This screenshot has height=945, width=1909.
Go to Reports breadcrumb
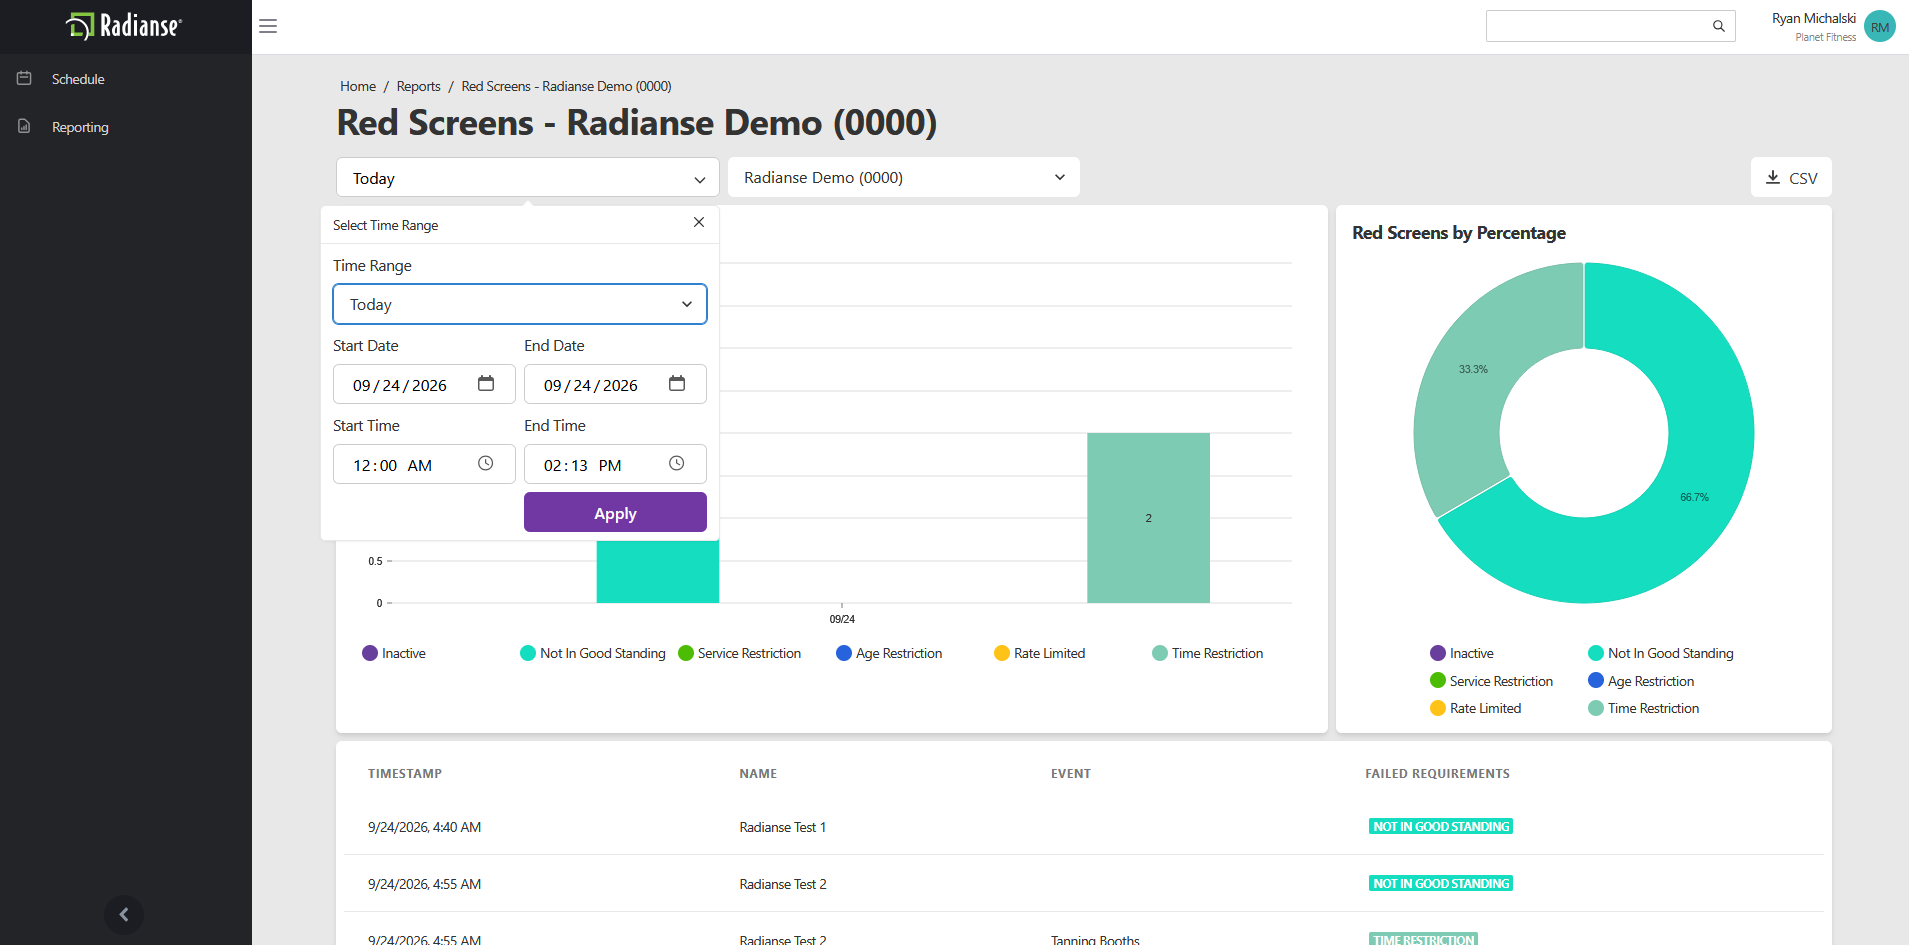pyautogui.click(x=418, y=86)
